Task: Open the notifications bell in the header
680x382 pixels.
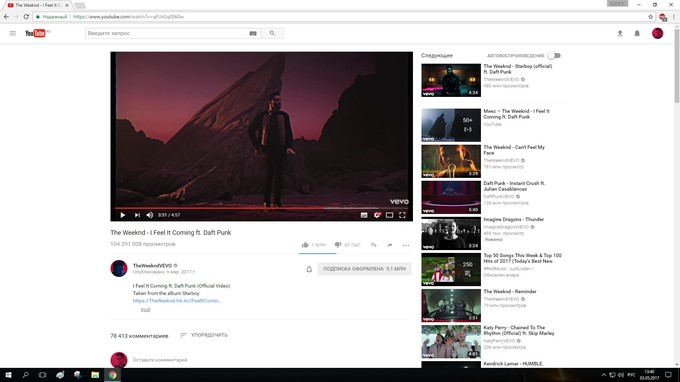Action: click(637, 33)
